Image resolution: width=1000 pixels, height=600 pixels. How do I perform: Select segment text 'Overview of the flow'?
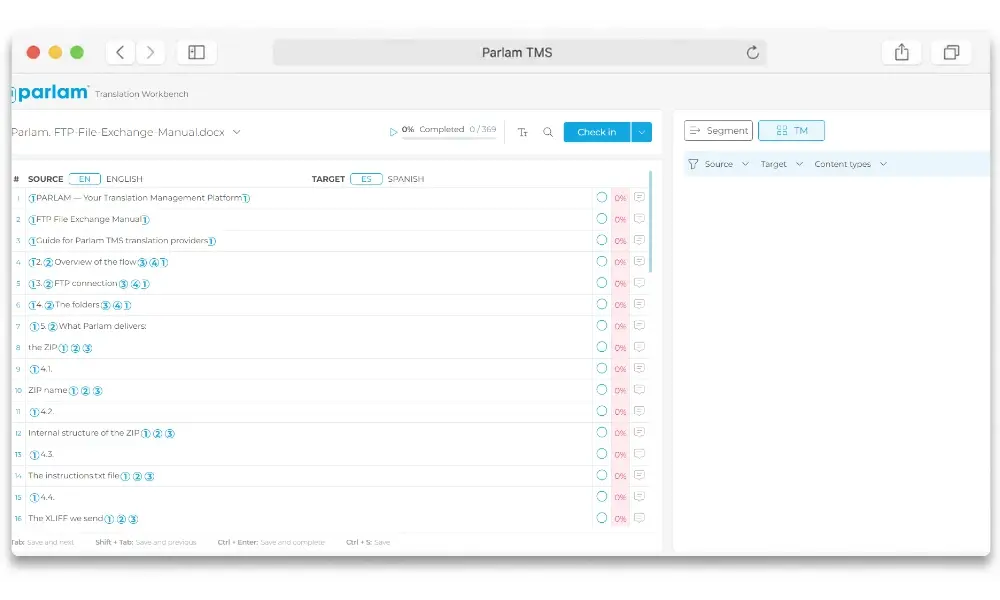96,262
